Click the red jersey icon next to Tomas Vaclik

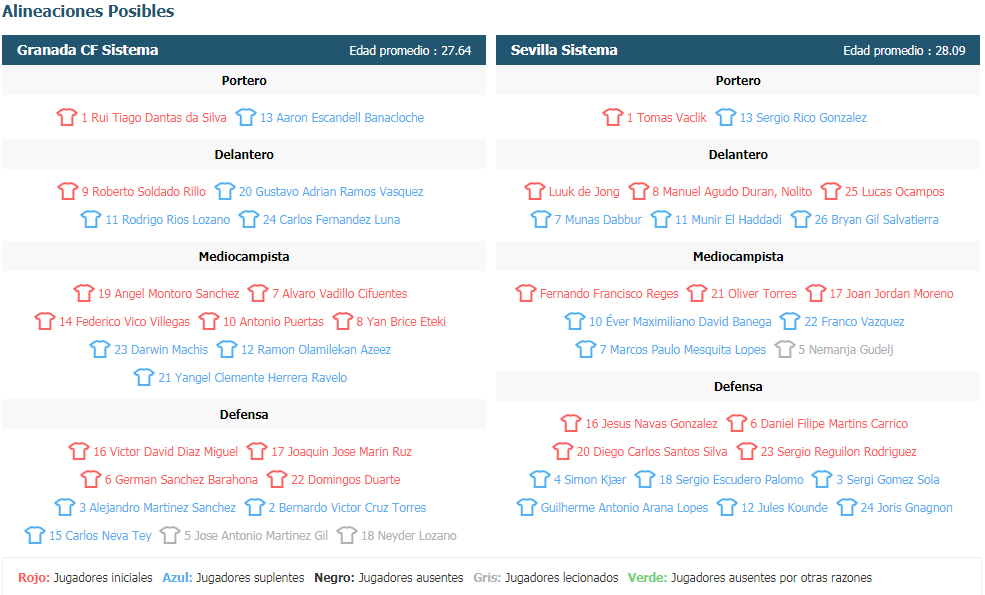pos(612,117)
